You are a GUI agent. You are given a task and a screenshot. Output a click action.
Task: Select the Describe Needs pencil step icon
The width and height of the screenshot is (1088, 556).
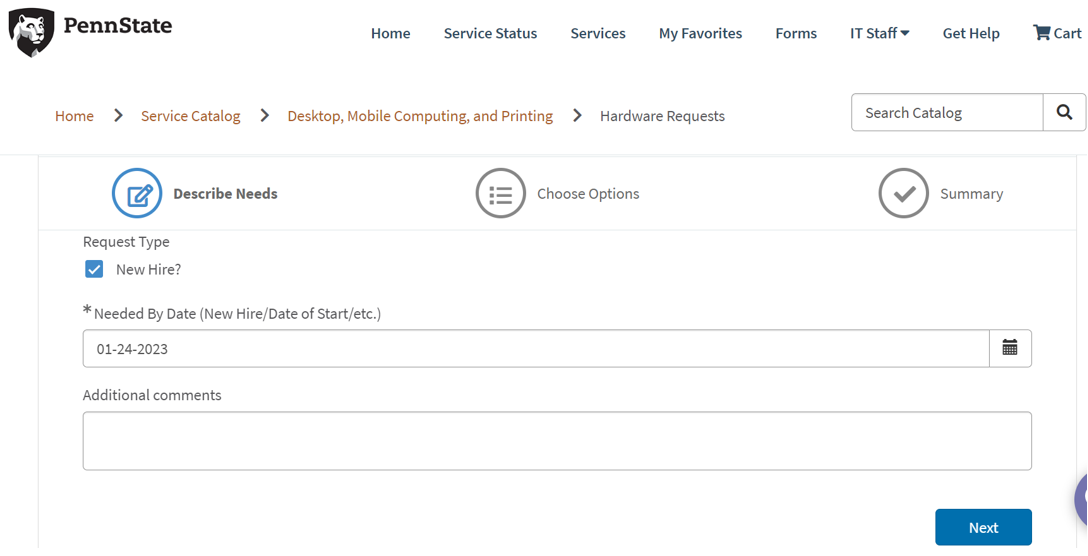coord(137,193)
